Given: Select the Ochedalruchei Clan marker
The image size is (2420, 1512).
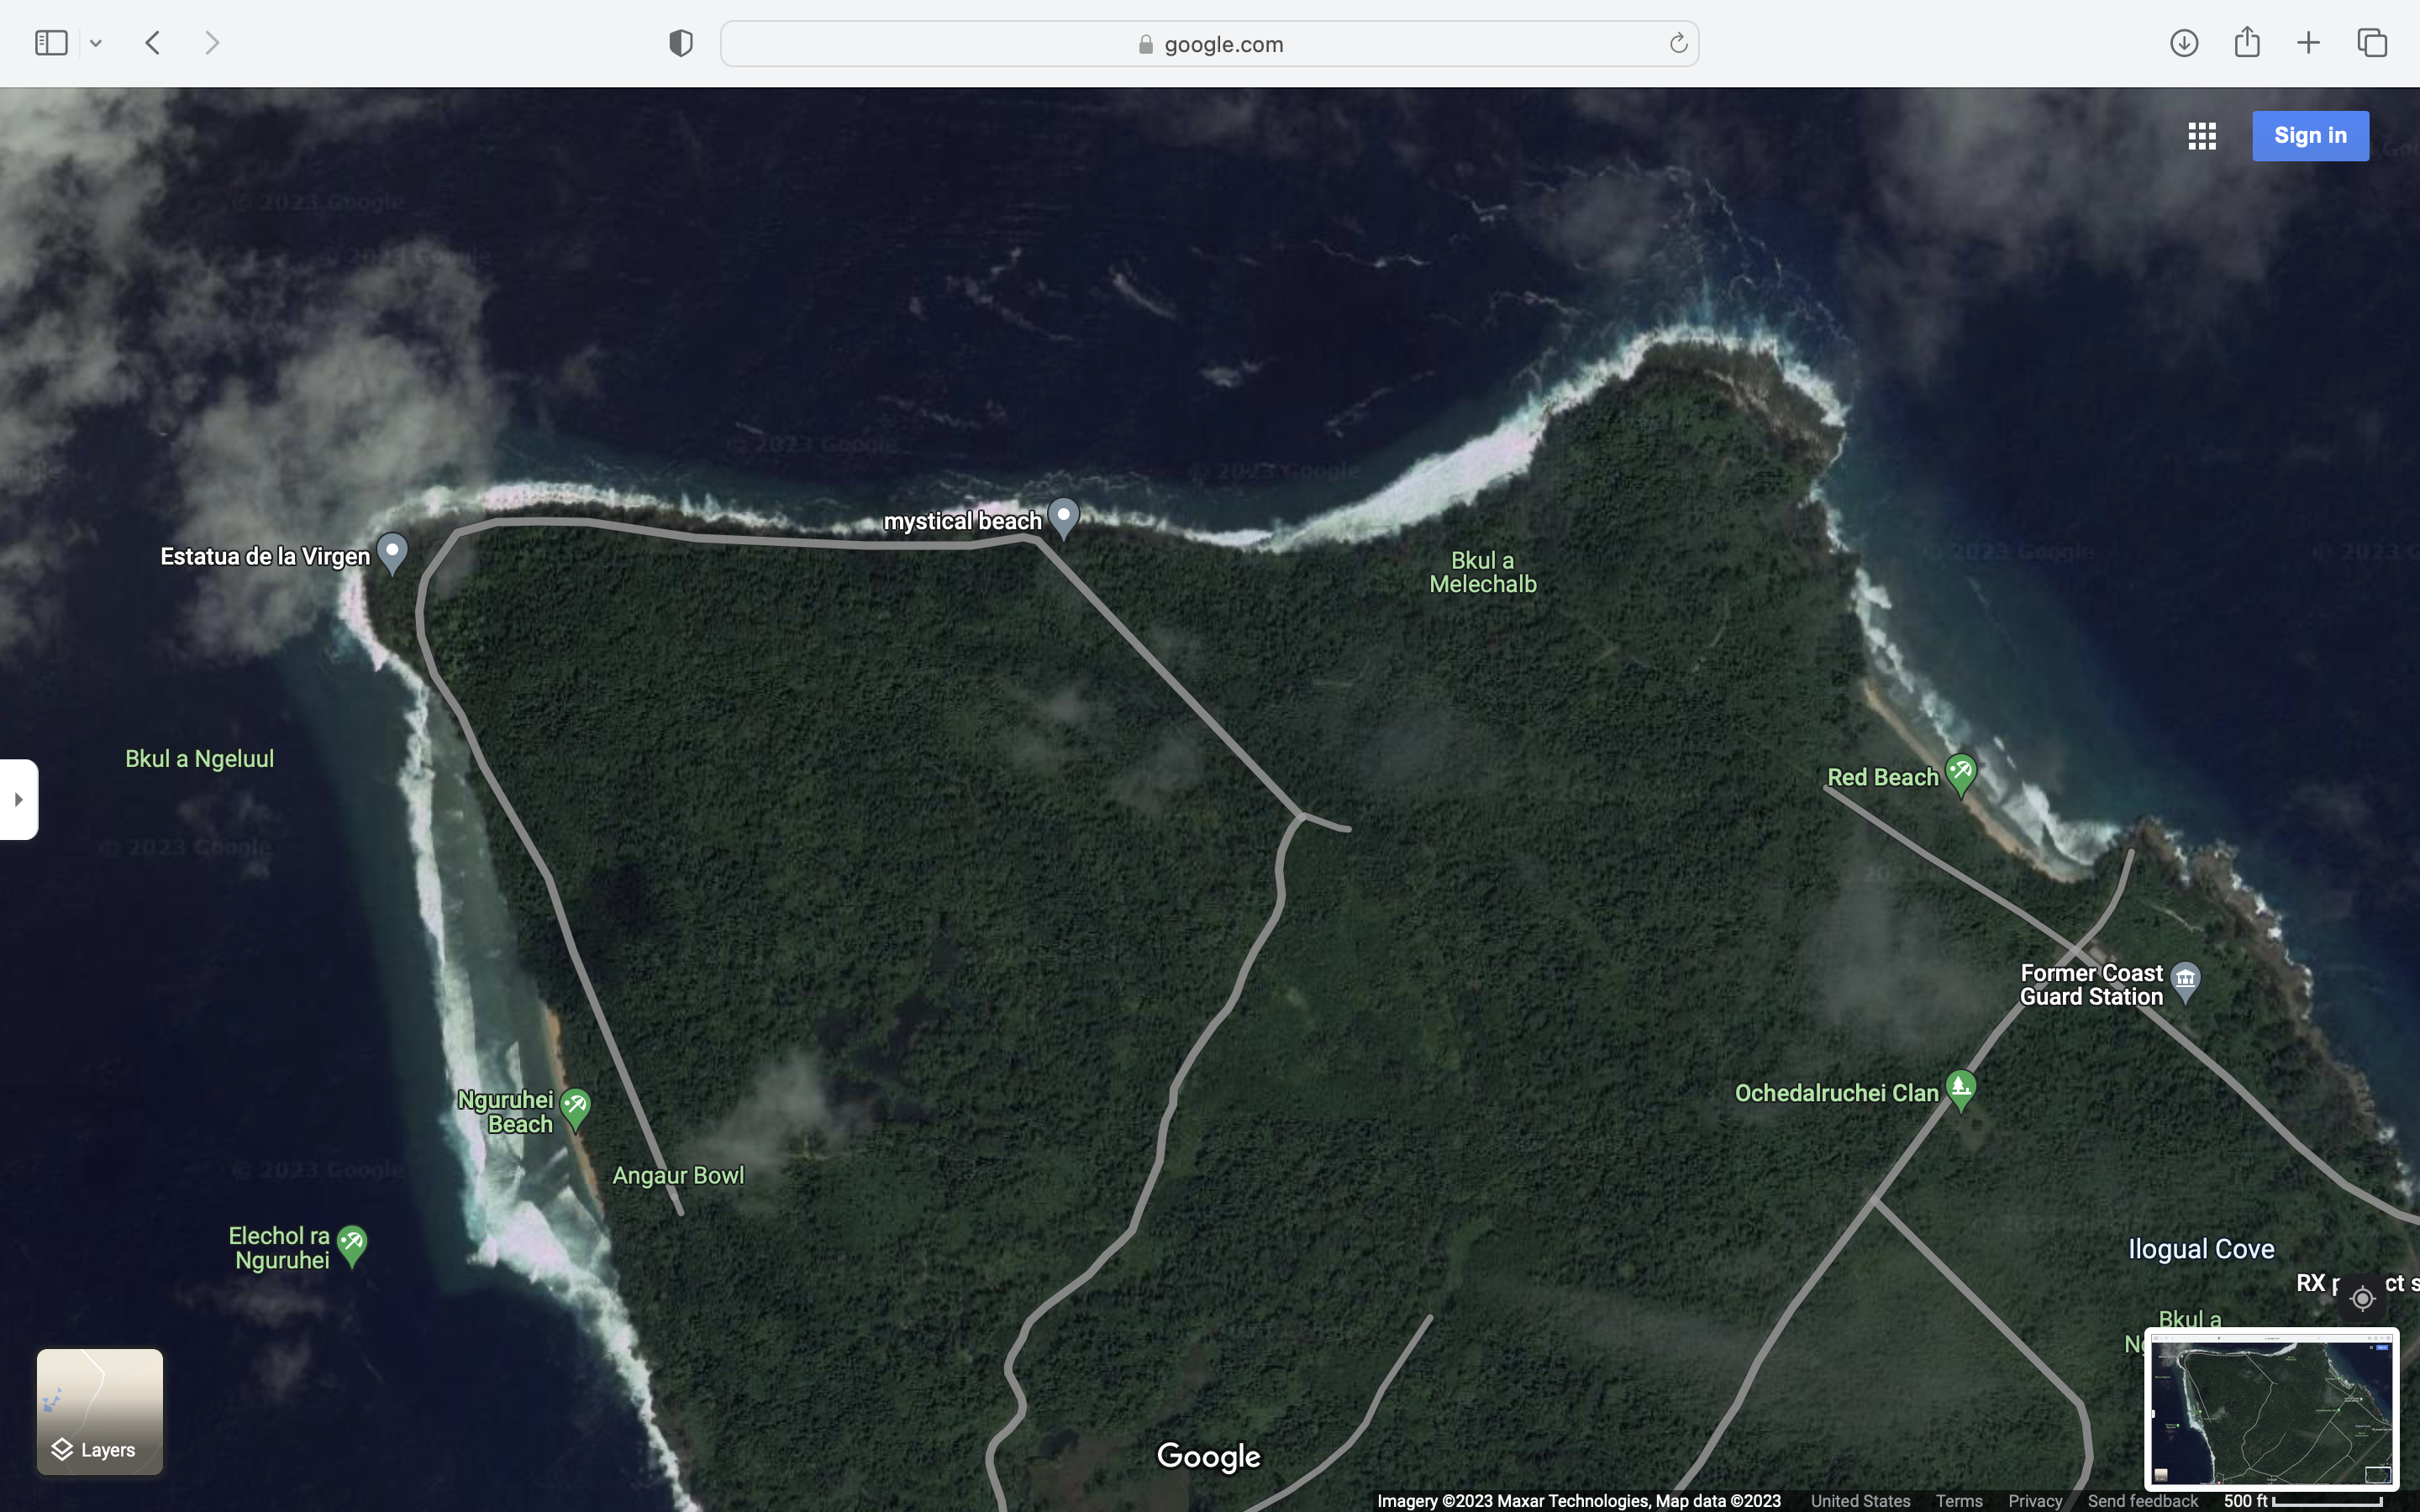Looking at the screenshot, I should coord(1960,1089).
